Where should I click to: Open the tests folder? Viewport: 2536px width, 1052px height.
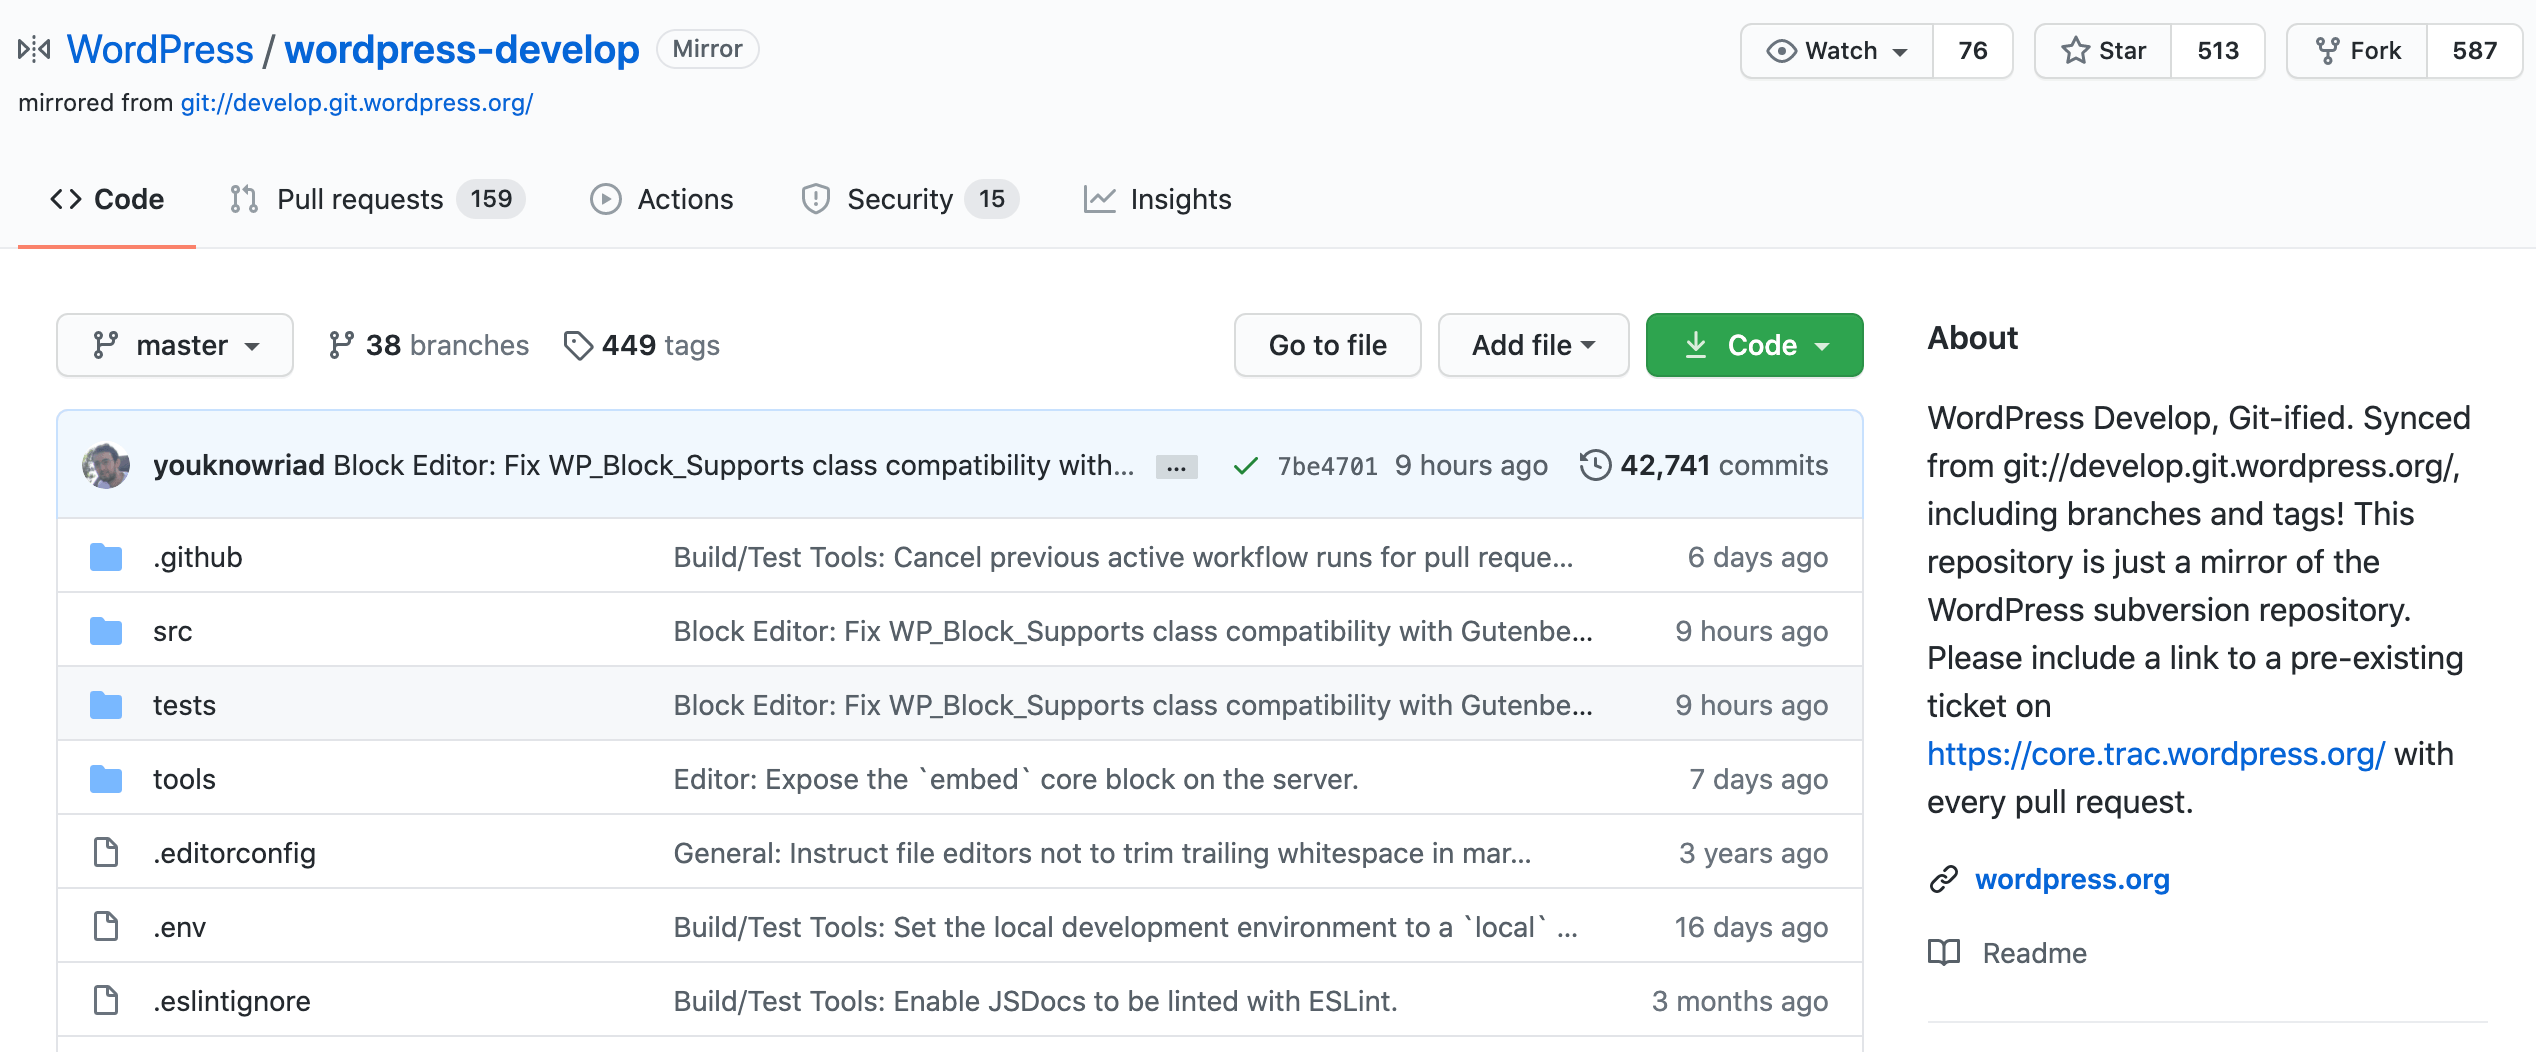184,705
